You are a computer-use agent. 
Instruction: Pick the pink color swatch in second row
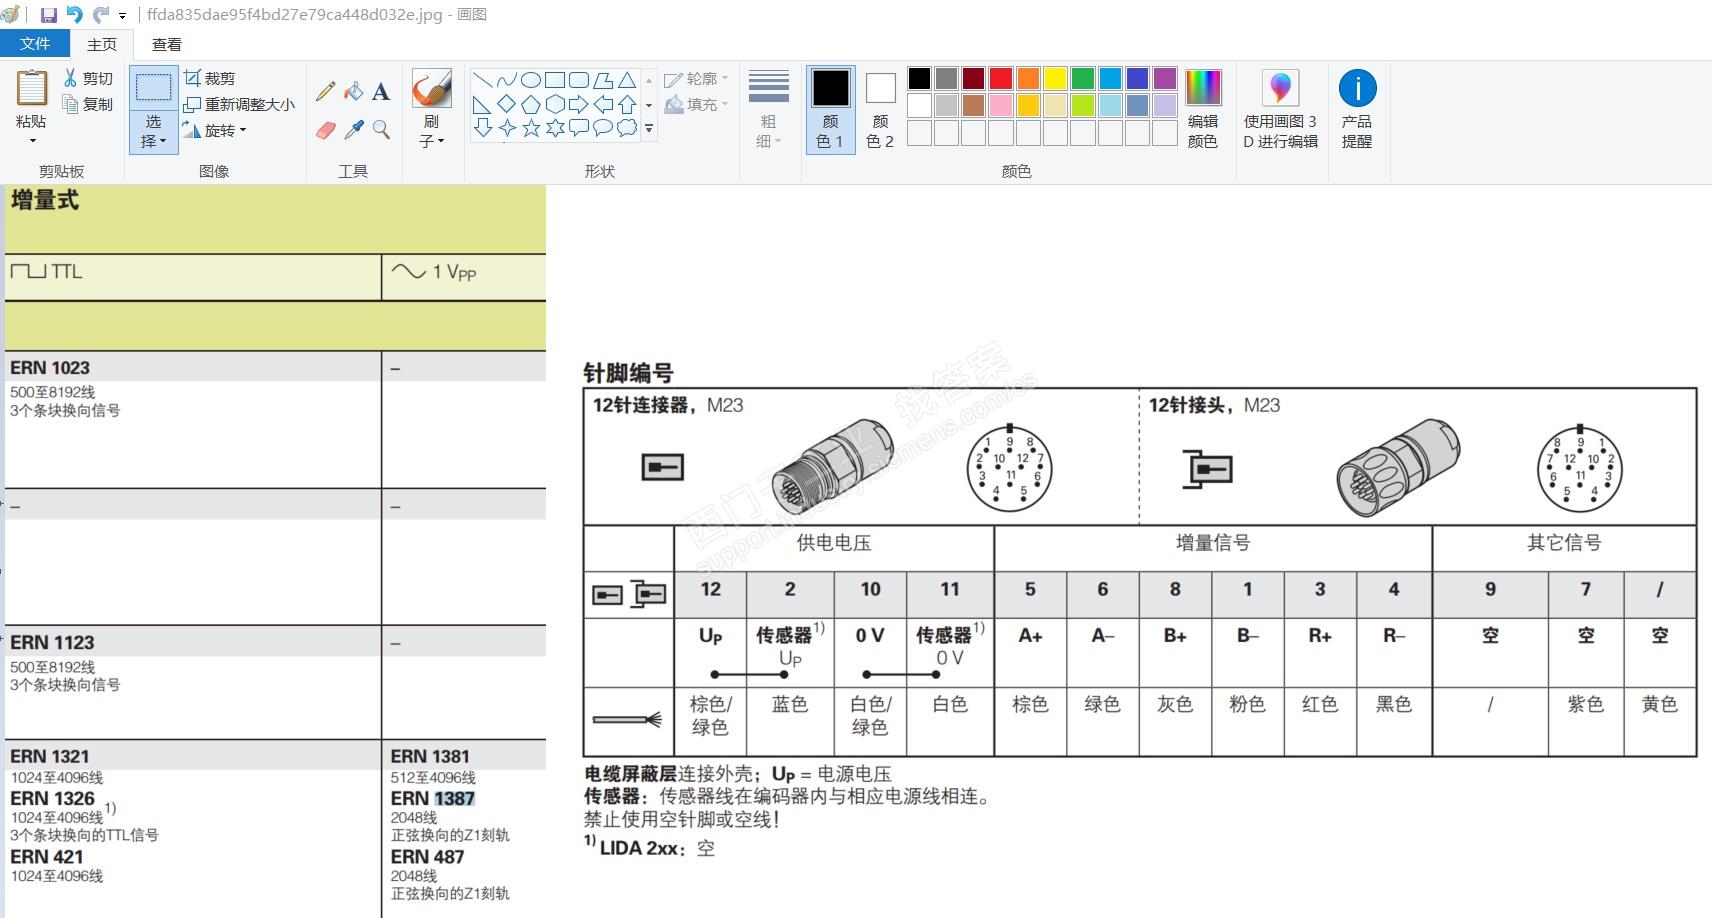coord(1001,105)
